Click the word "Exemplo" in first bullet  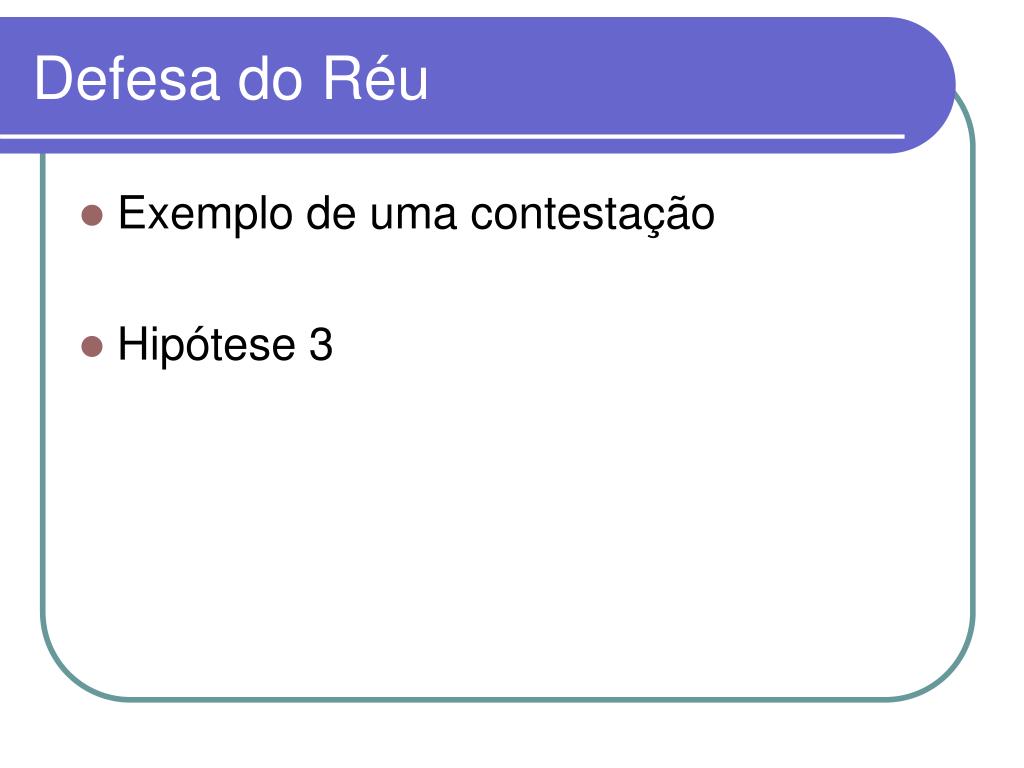coord(205,214)
